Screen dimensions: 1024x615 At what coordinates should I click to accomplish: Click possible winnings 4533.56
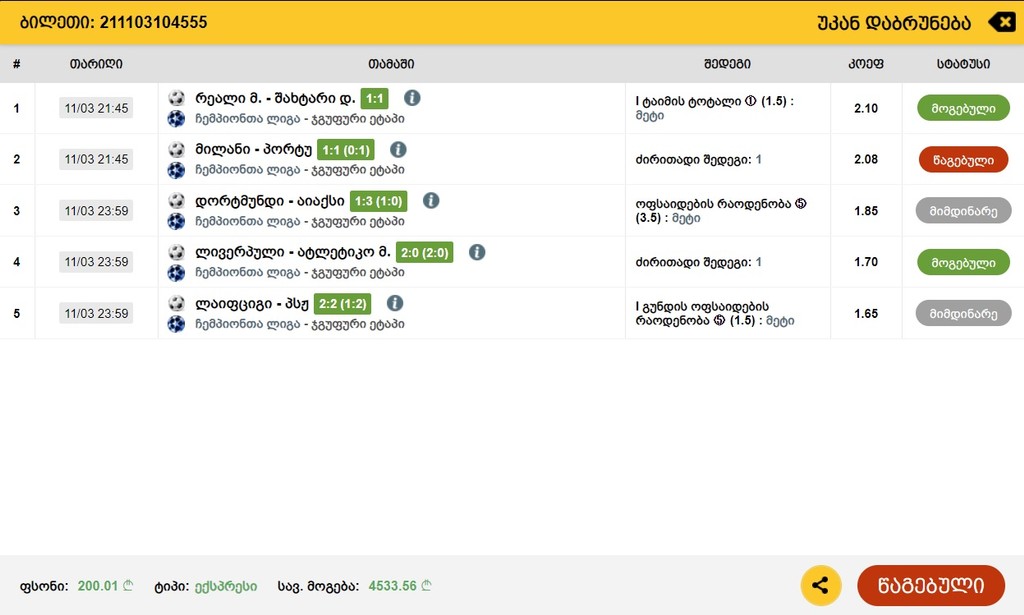[392, 586]
